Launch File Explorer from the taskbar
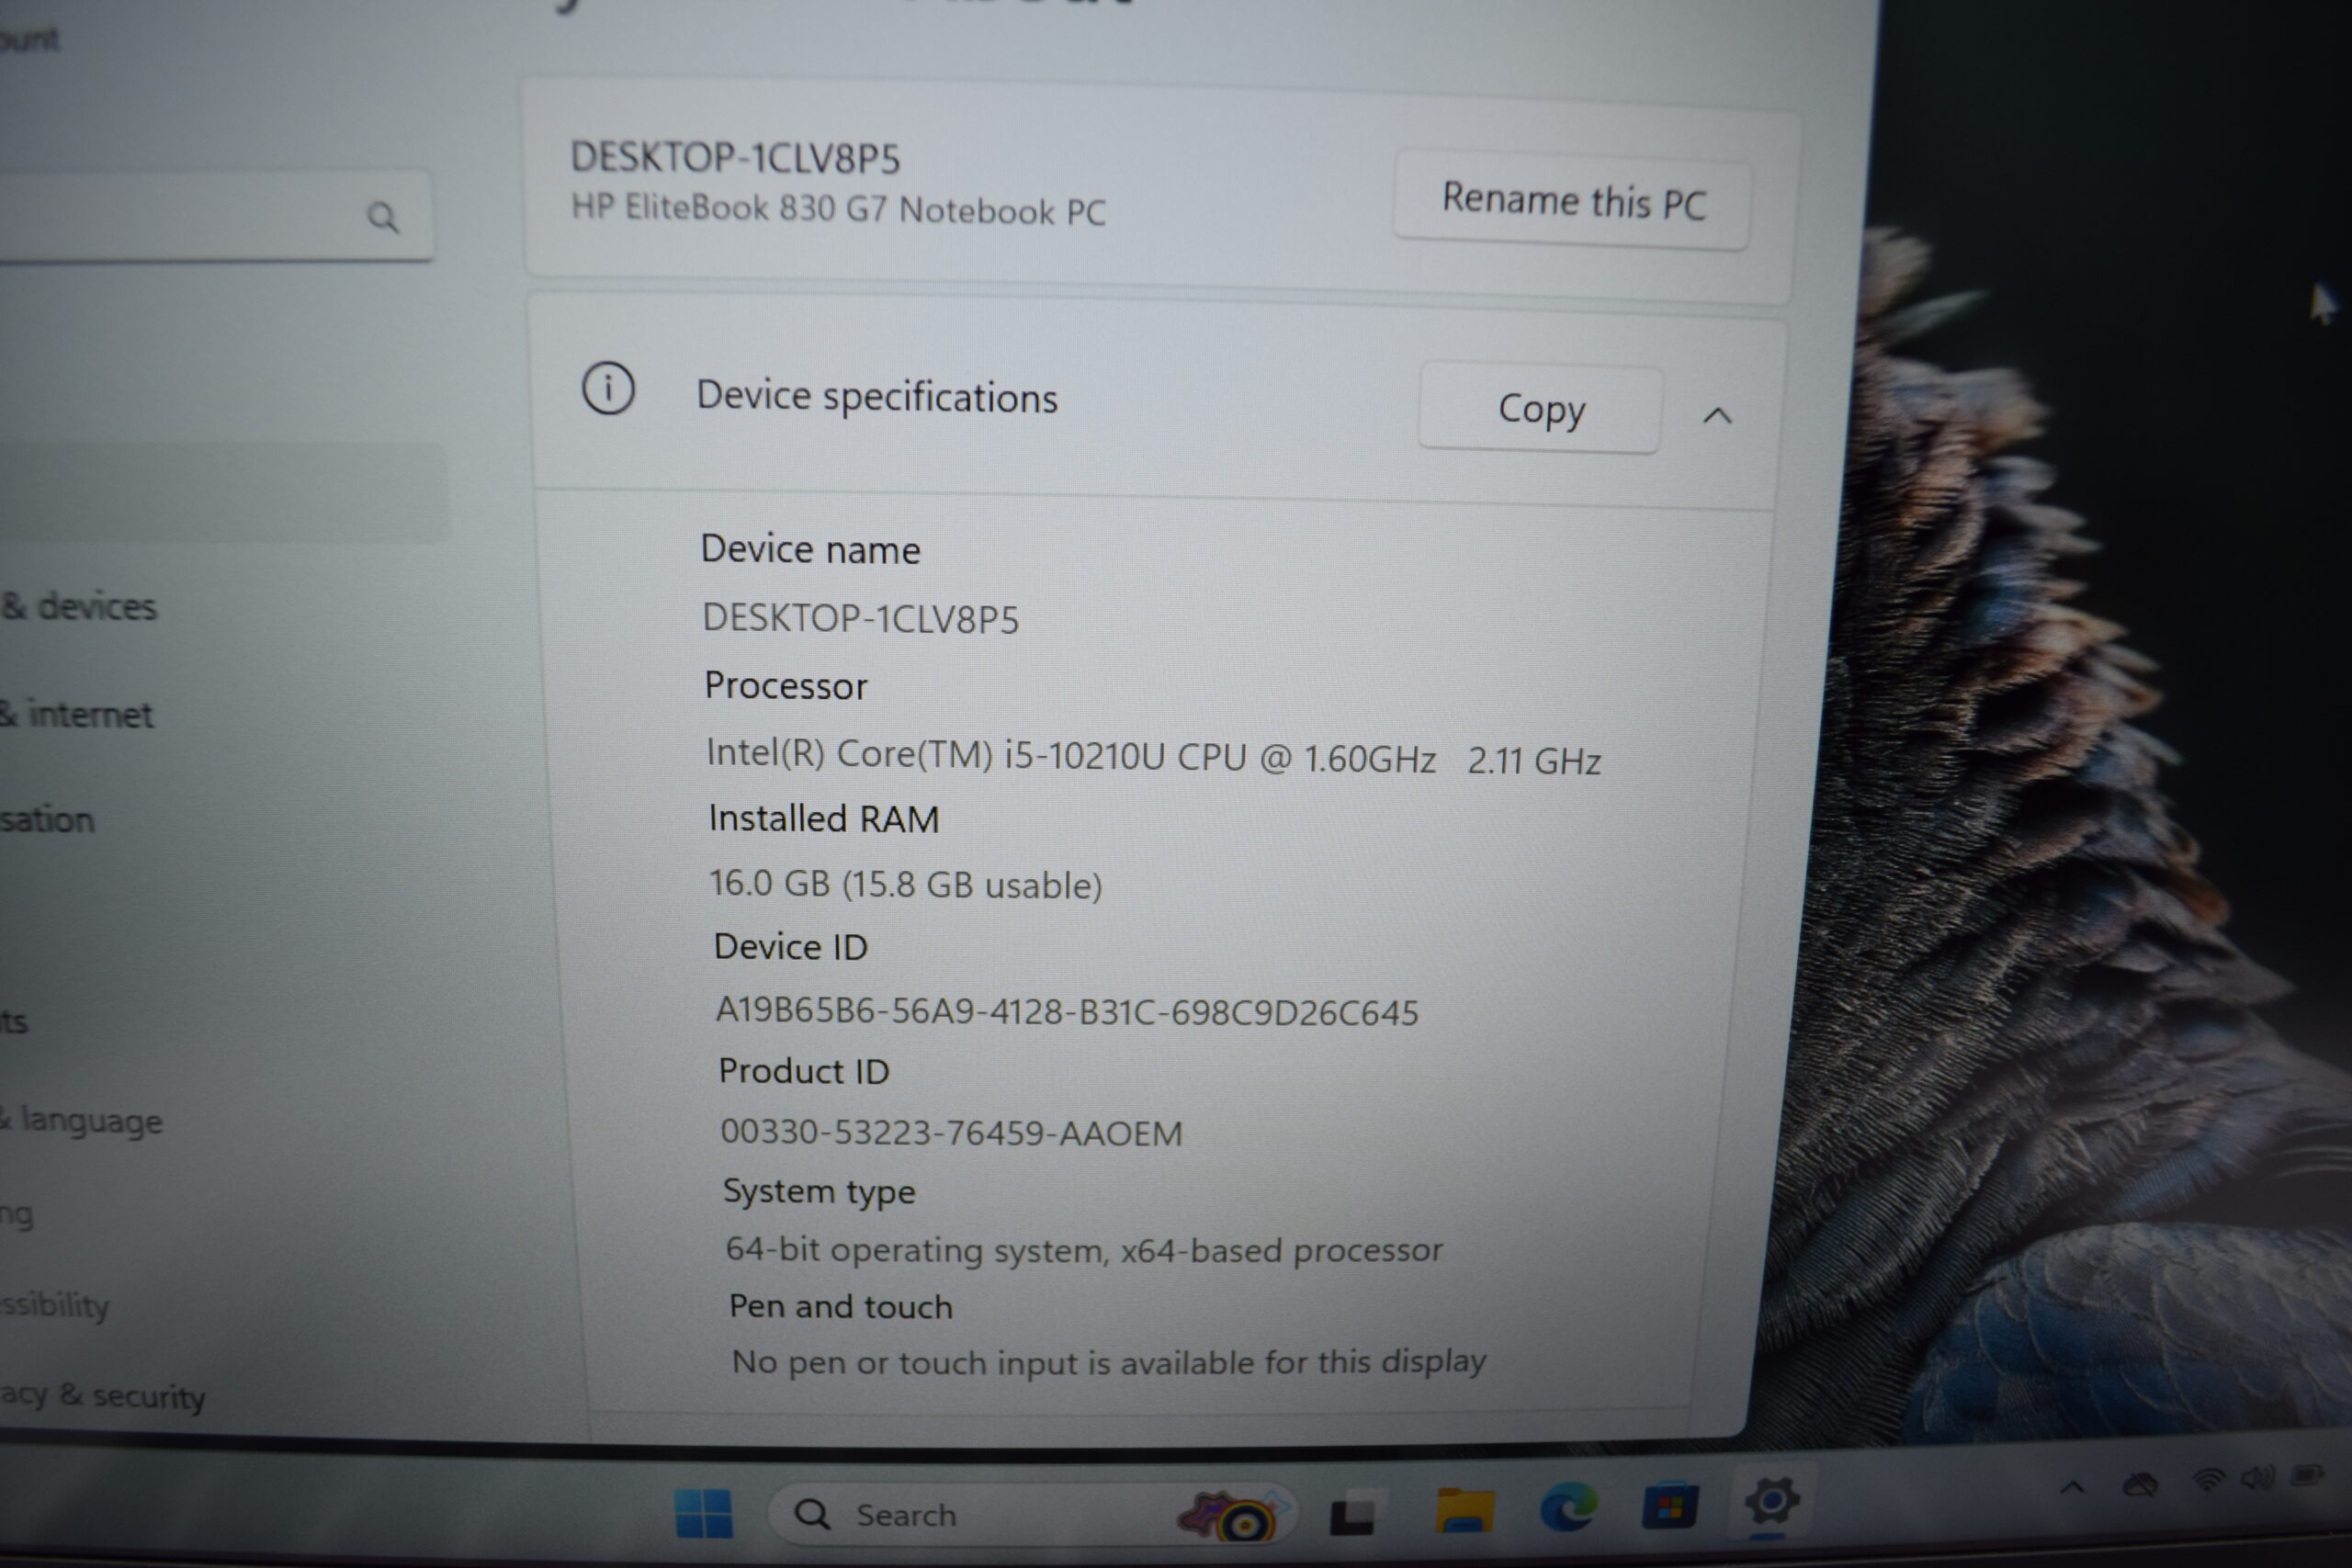This screenshot has width=2352, height=1568. (x=1465, y=1509)
